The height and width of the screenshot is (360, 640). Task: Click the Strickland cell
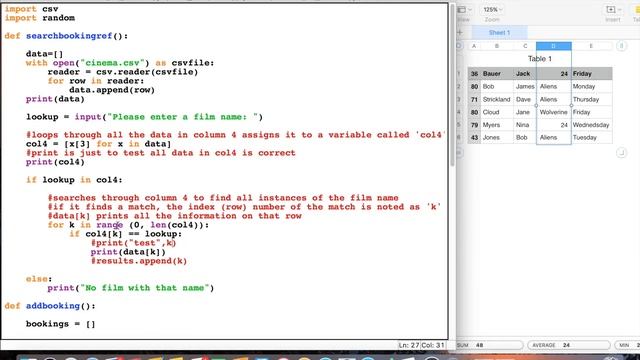497,99
